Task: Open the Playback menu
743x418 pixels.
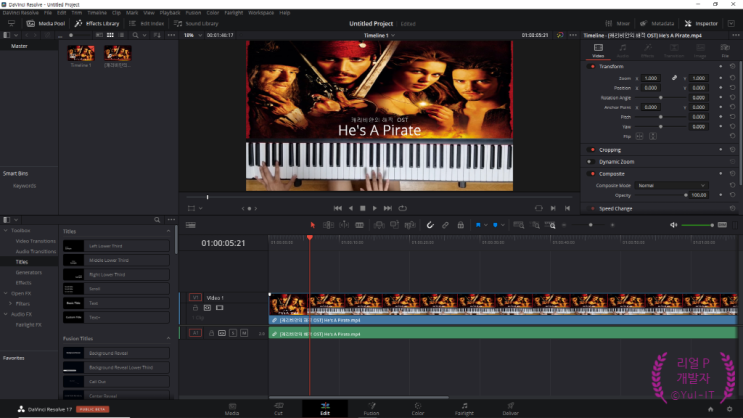Action: pos(170,13)
